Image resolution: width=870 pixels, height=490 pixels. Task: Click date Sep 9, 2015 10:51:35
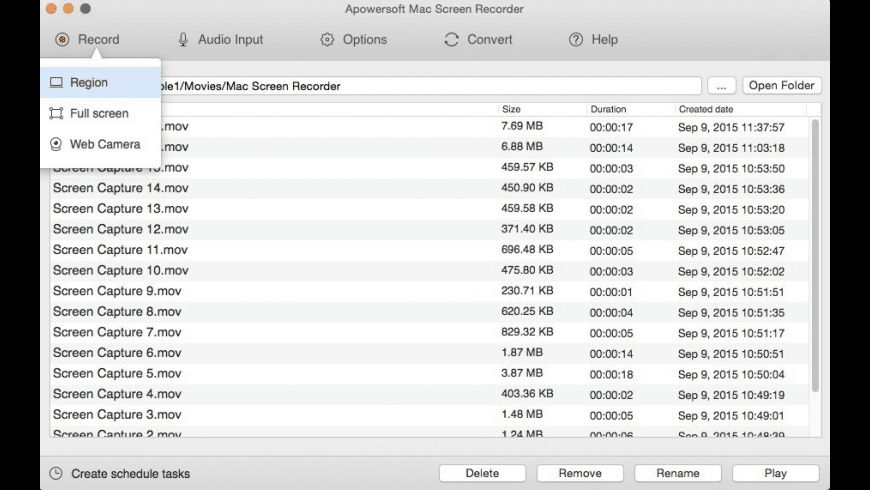point(731,312)
